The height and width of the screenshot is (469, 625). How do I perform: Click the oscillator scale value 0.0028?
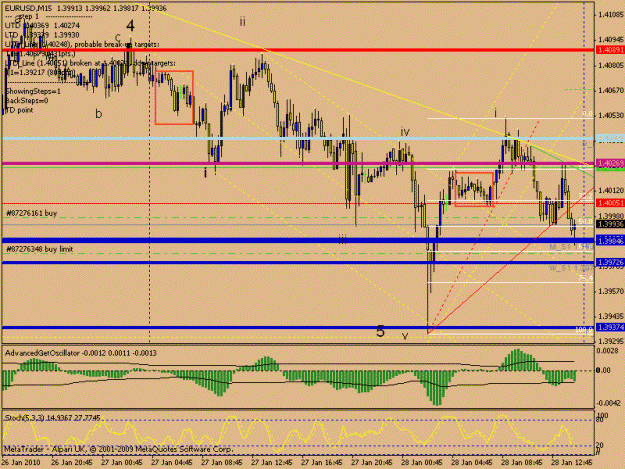(609, 350)
